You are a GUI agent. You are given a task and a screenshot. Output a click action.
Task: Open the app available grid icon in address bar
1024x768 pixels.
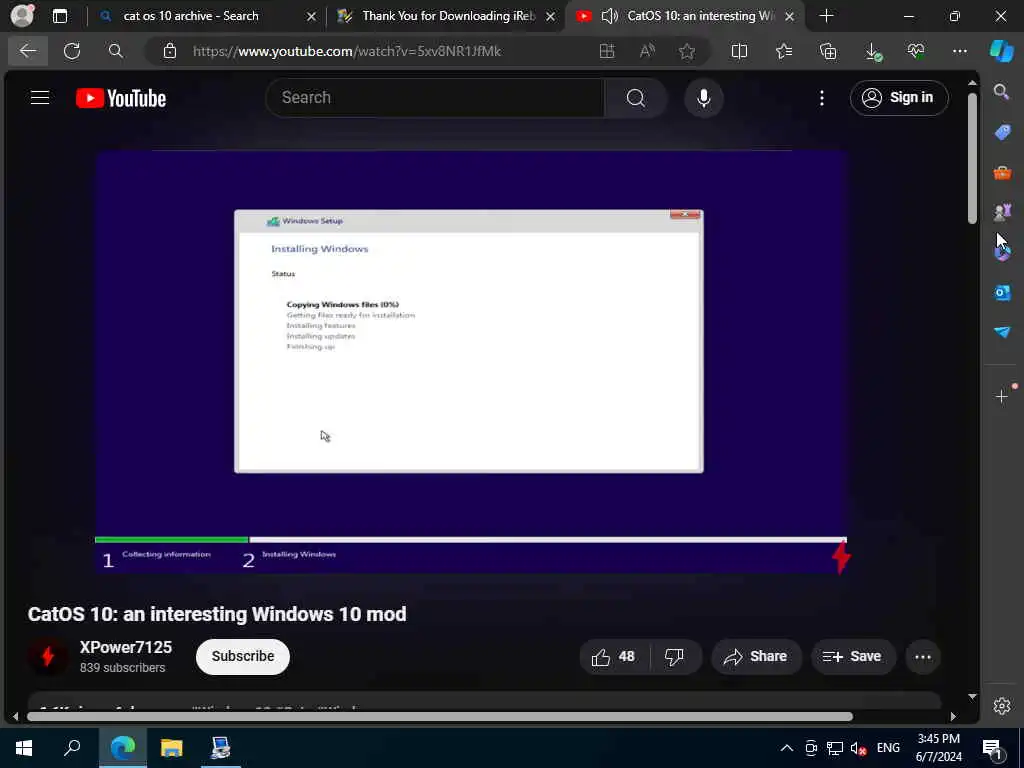pos(607,51)
